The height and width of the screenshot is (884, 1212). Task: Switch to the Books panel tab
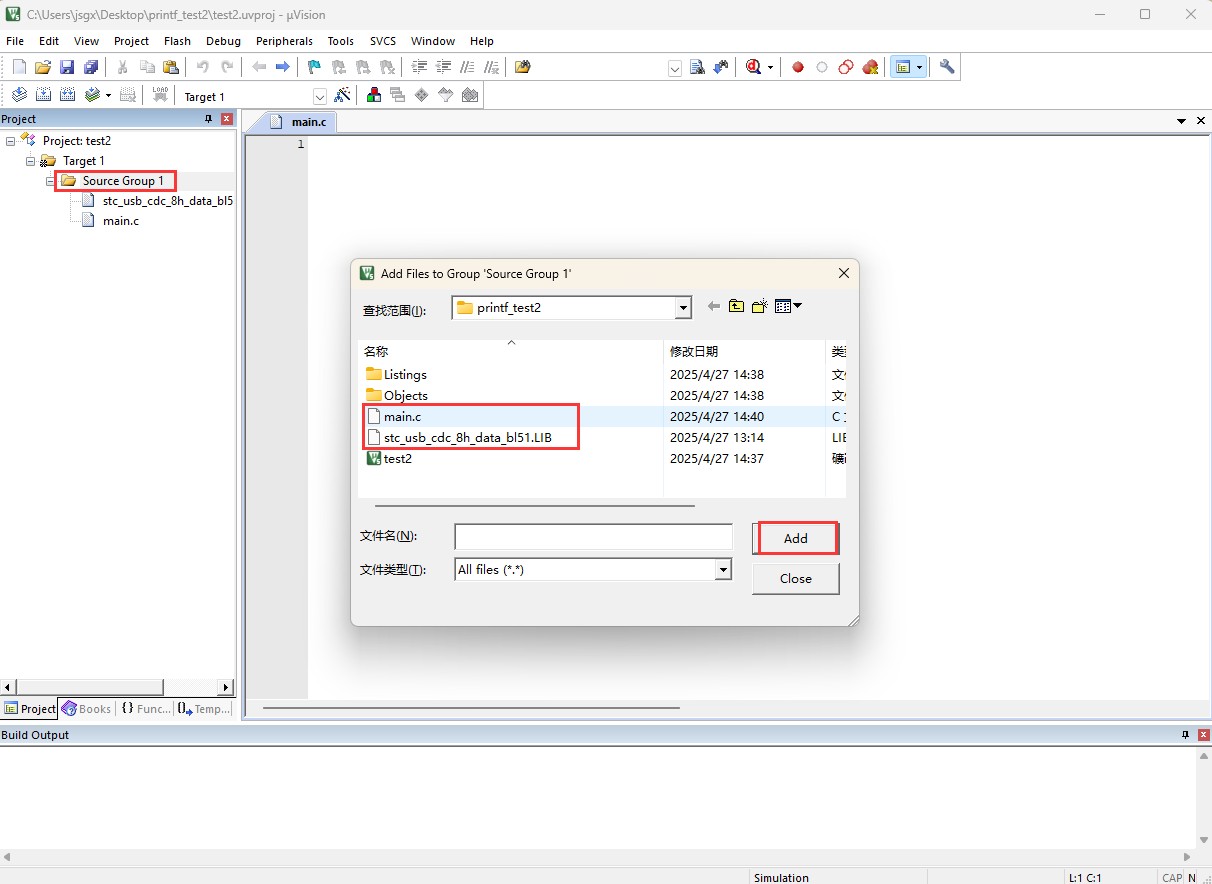pos(86,709)
